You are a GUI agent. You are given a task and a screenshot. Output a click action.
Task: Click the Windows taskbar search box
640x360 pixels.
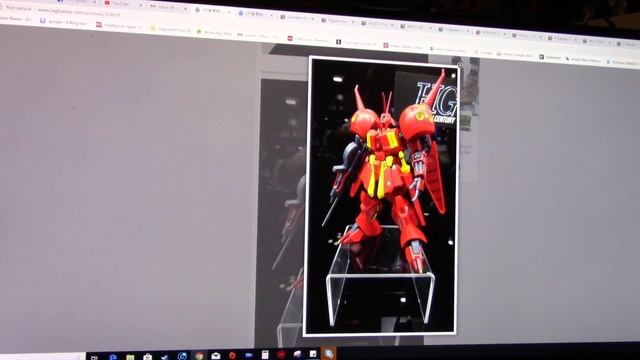point(43,357)
